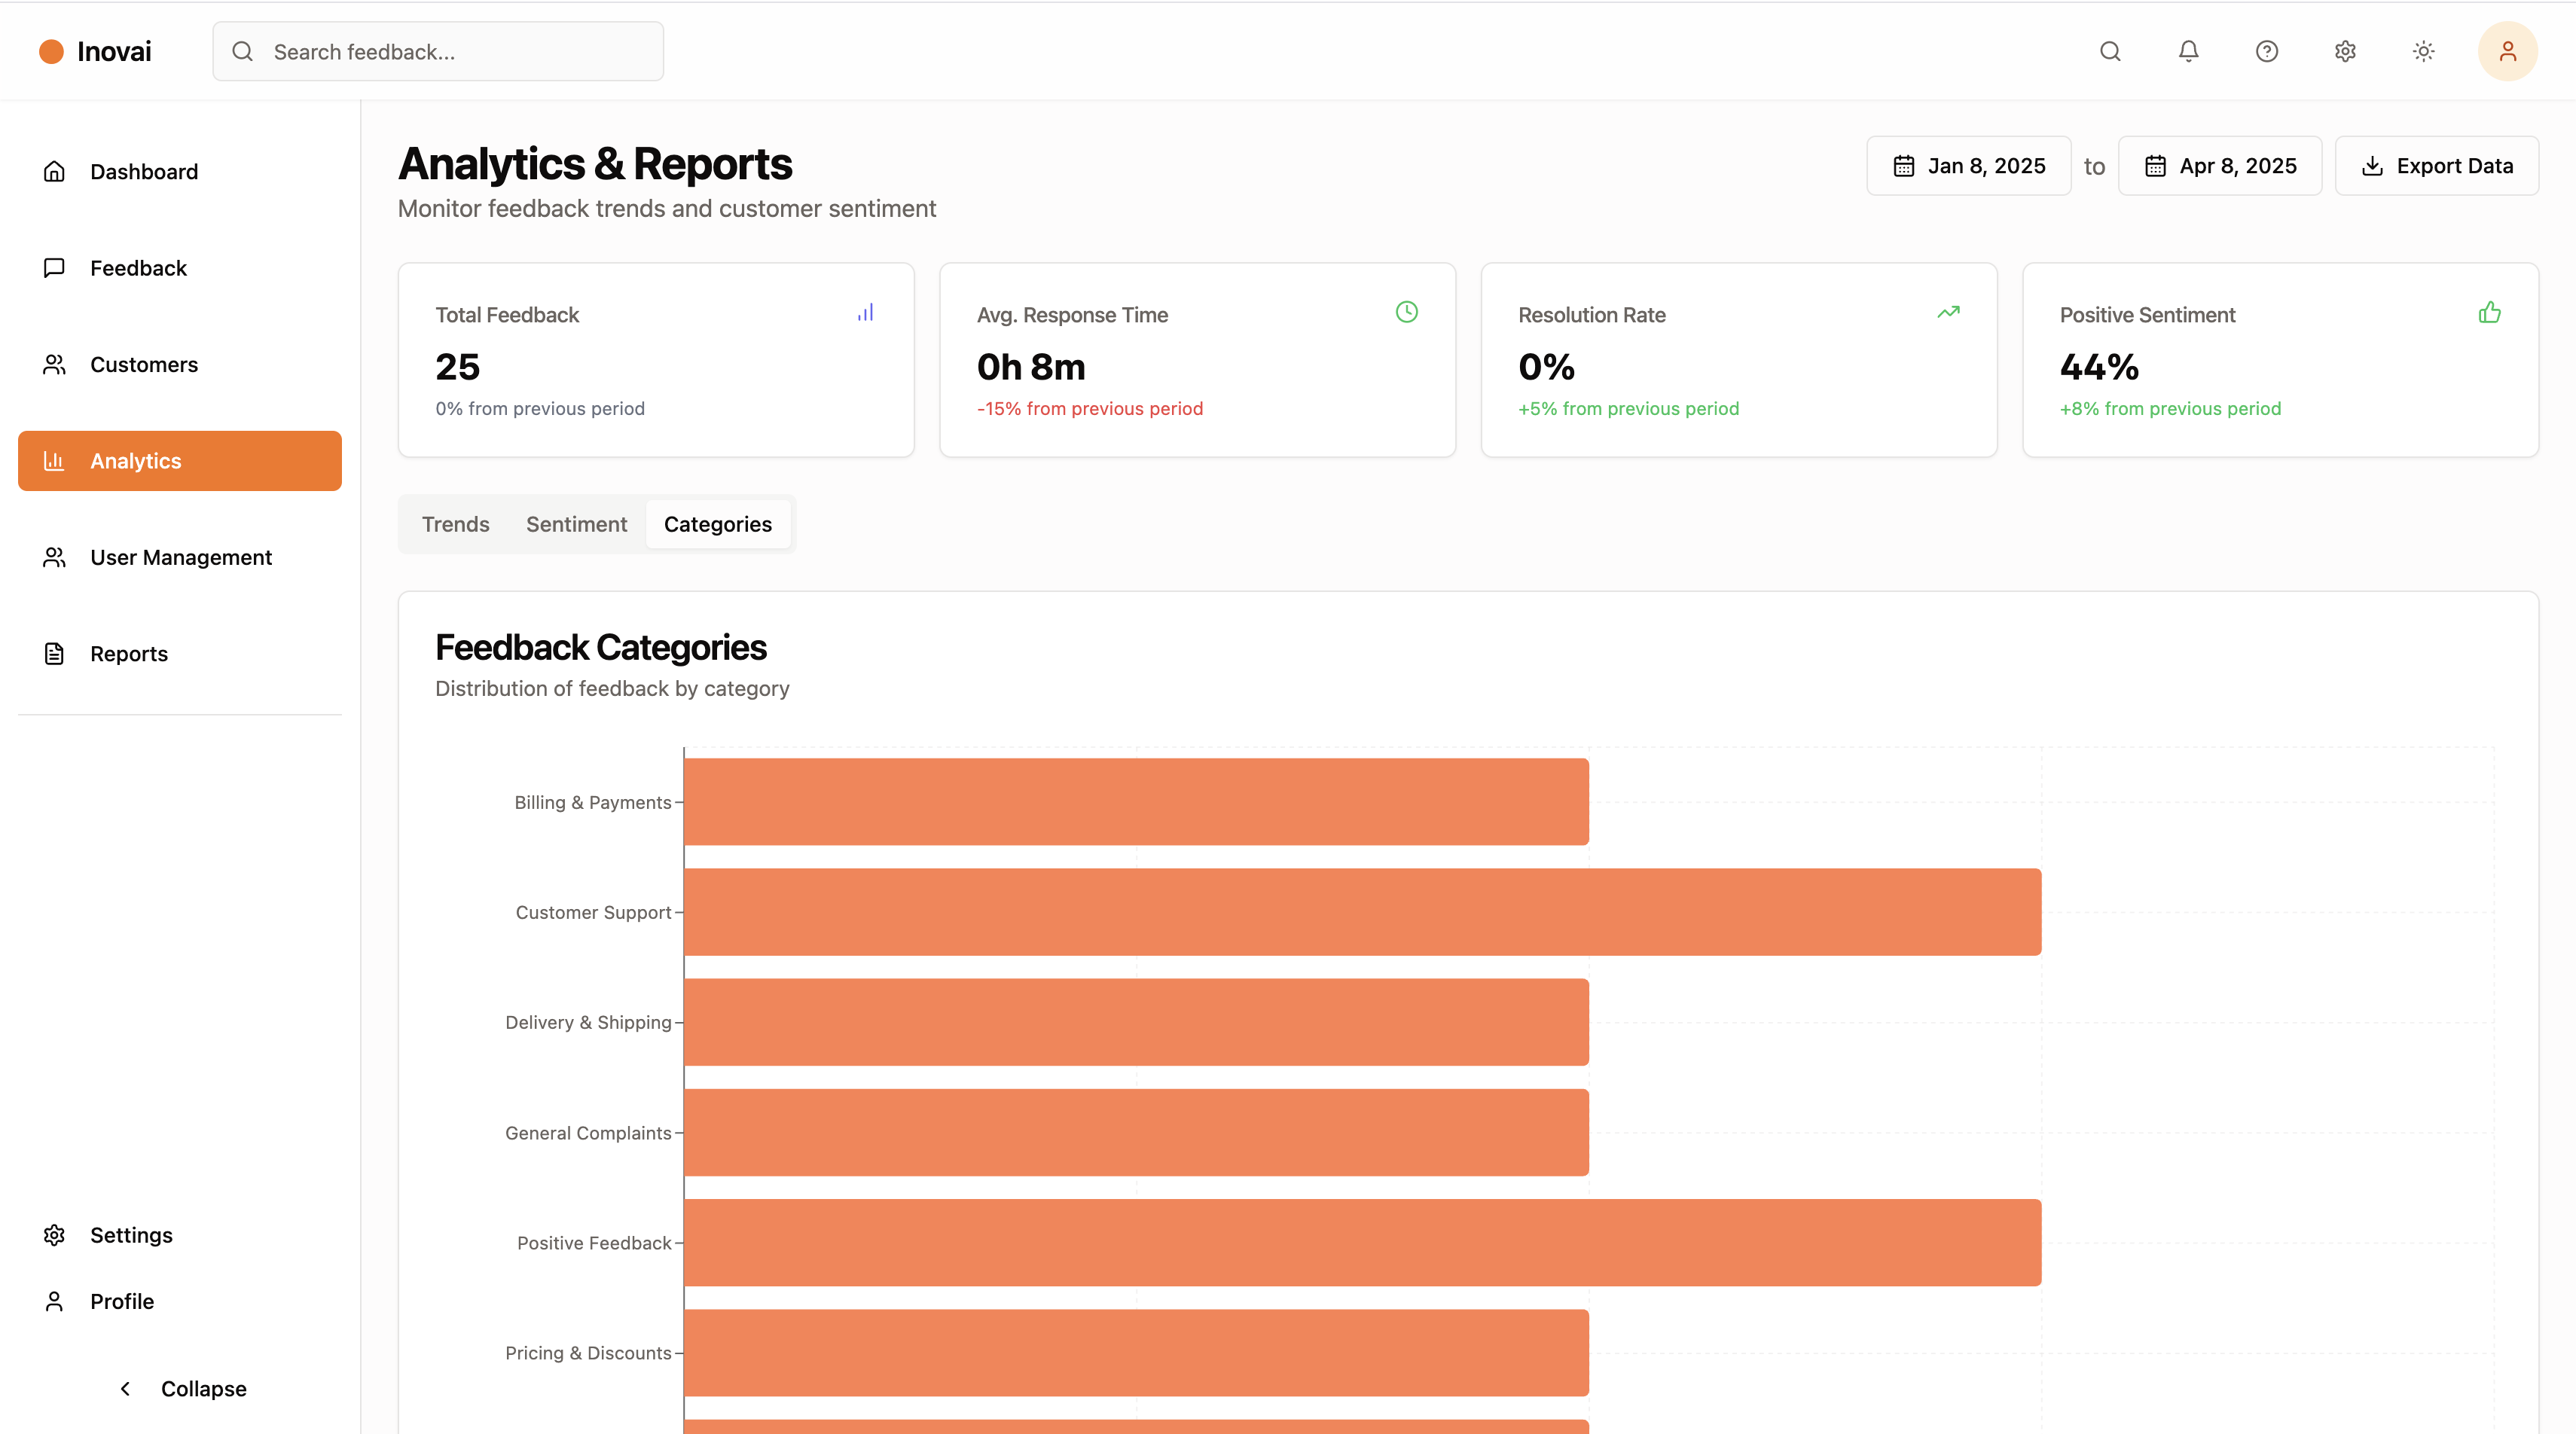Open the help question mark icon
The height and width of the screenshot is (1434, 2576).
tap(2266, 51)
